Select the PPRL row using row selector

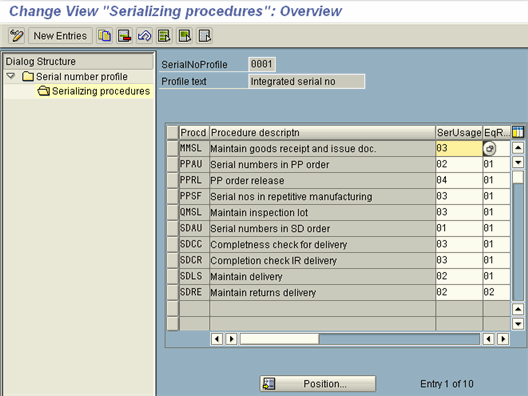pyautogui.click(x=172, y=180)
